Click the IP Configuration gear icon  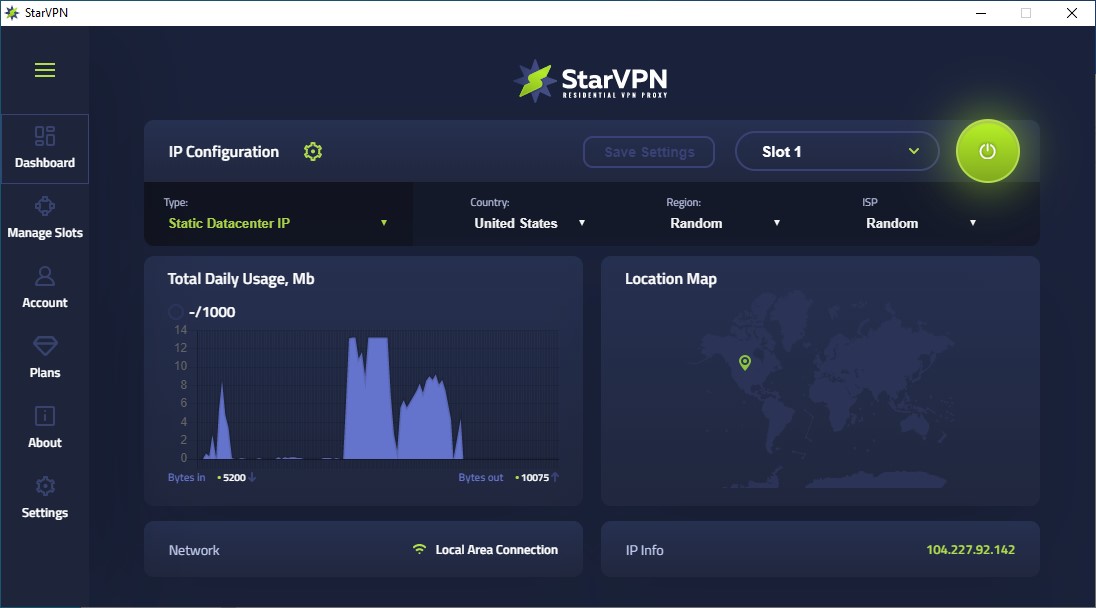tap(312, 151)
